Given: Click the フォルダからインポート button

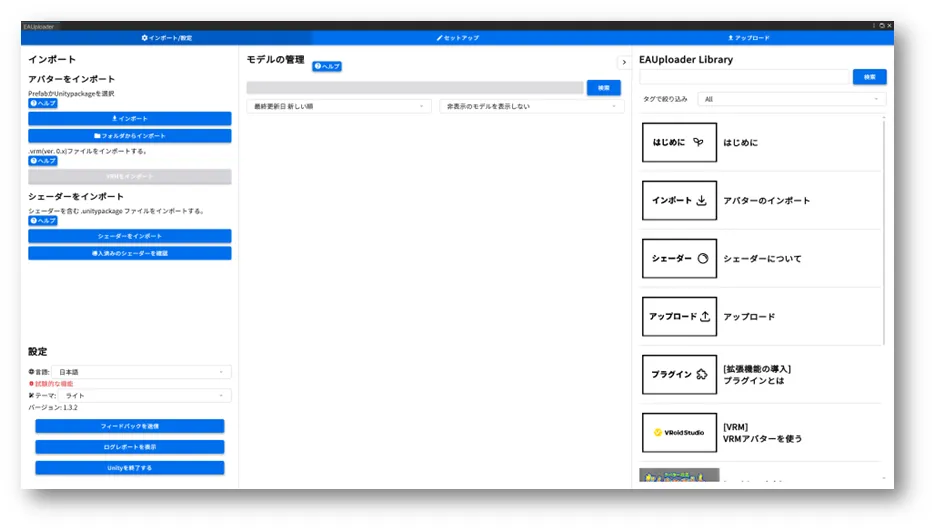Looking at the screenshot, I should (x=130, y=135).
